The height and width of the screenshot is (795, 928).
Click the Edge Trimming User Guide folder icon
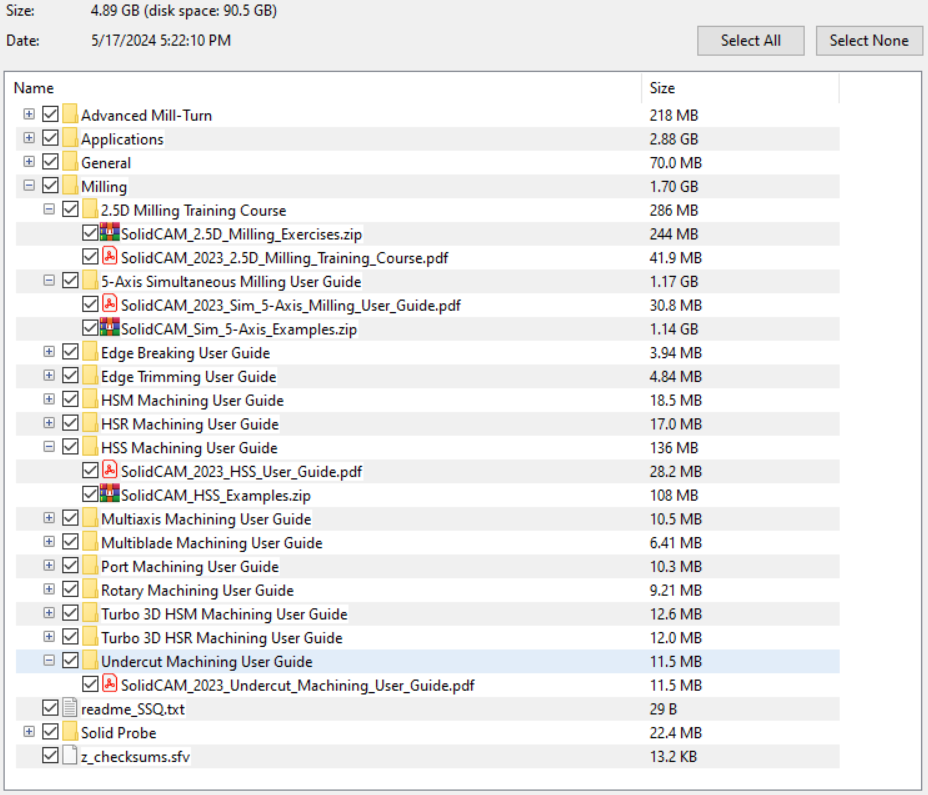tap(90, 375)
